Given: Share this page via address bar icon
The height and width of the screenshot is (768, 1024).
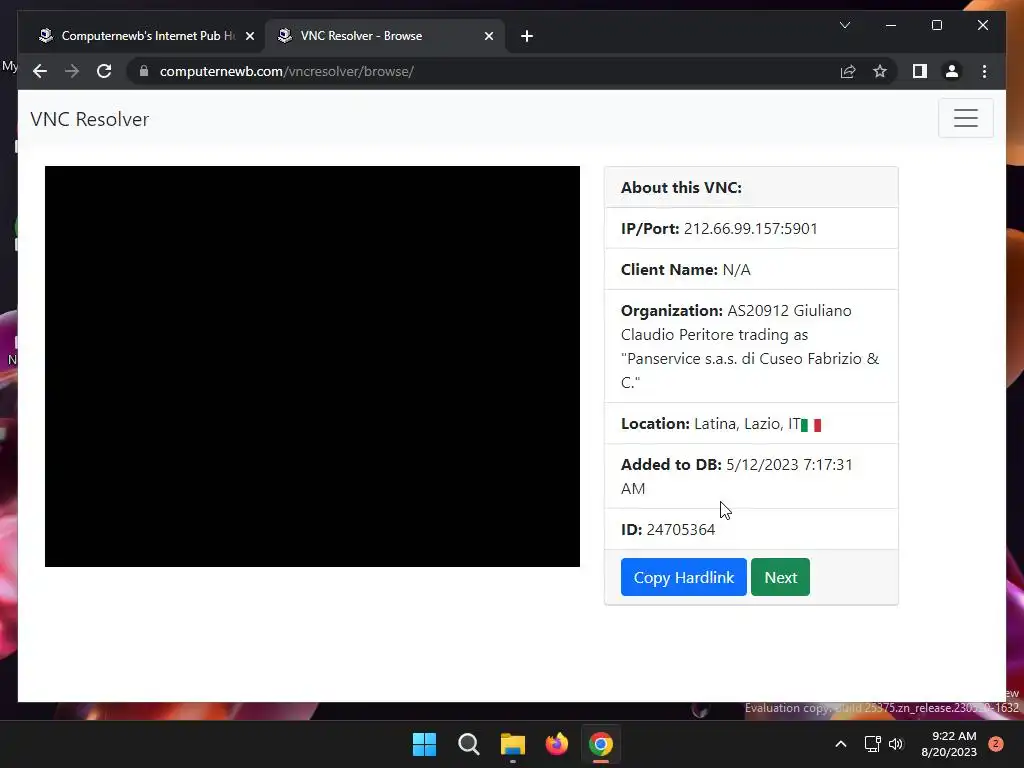Looking at the screenshot, I should point(848,71).
